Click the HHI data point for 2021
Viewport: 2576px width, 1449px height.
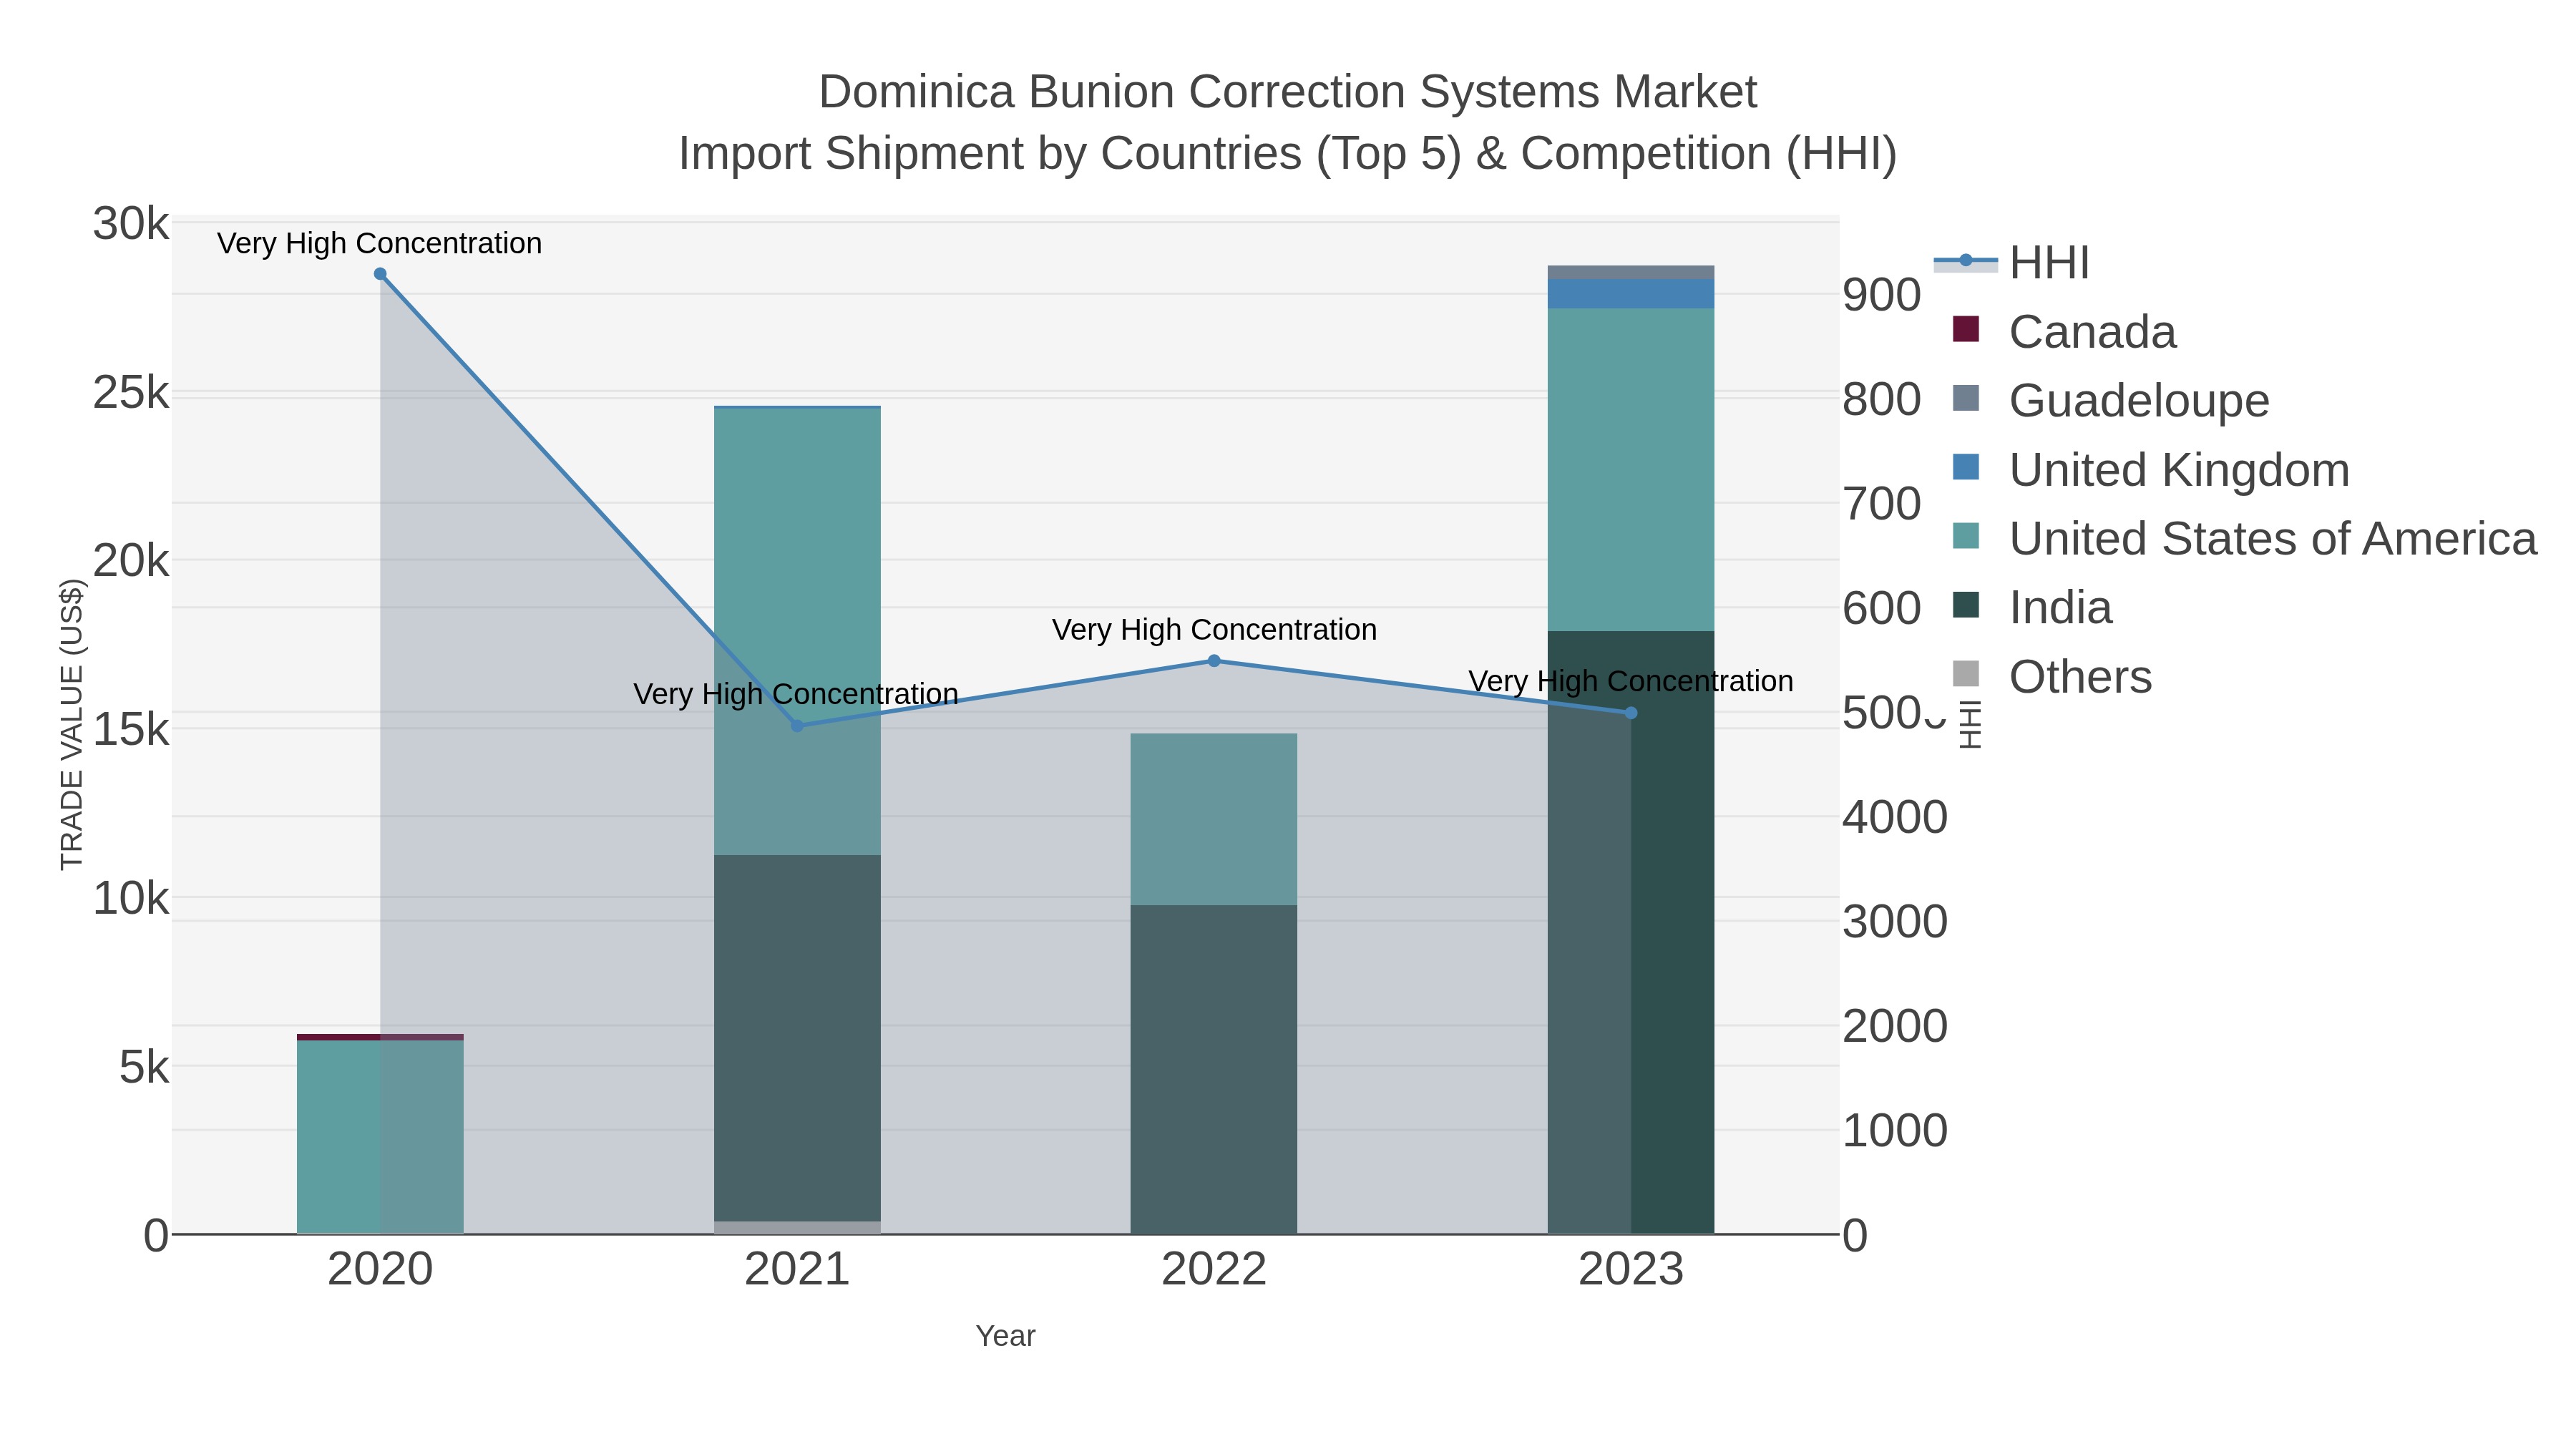[x=797, y=726]
